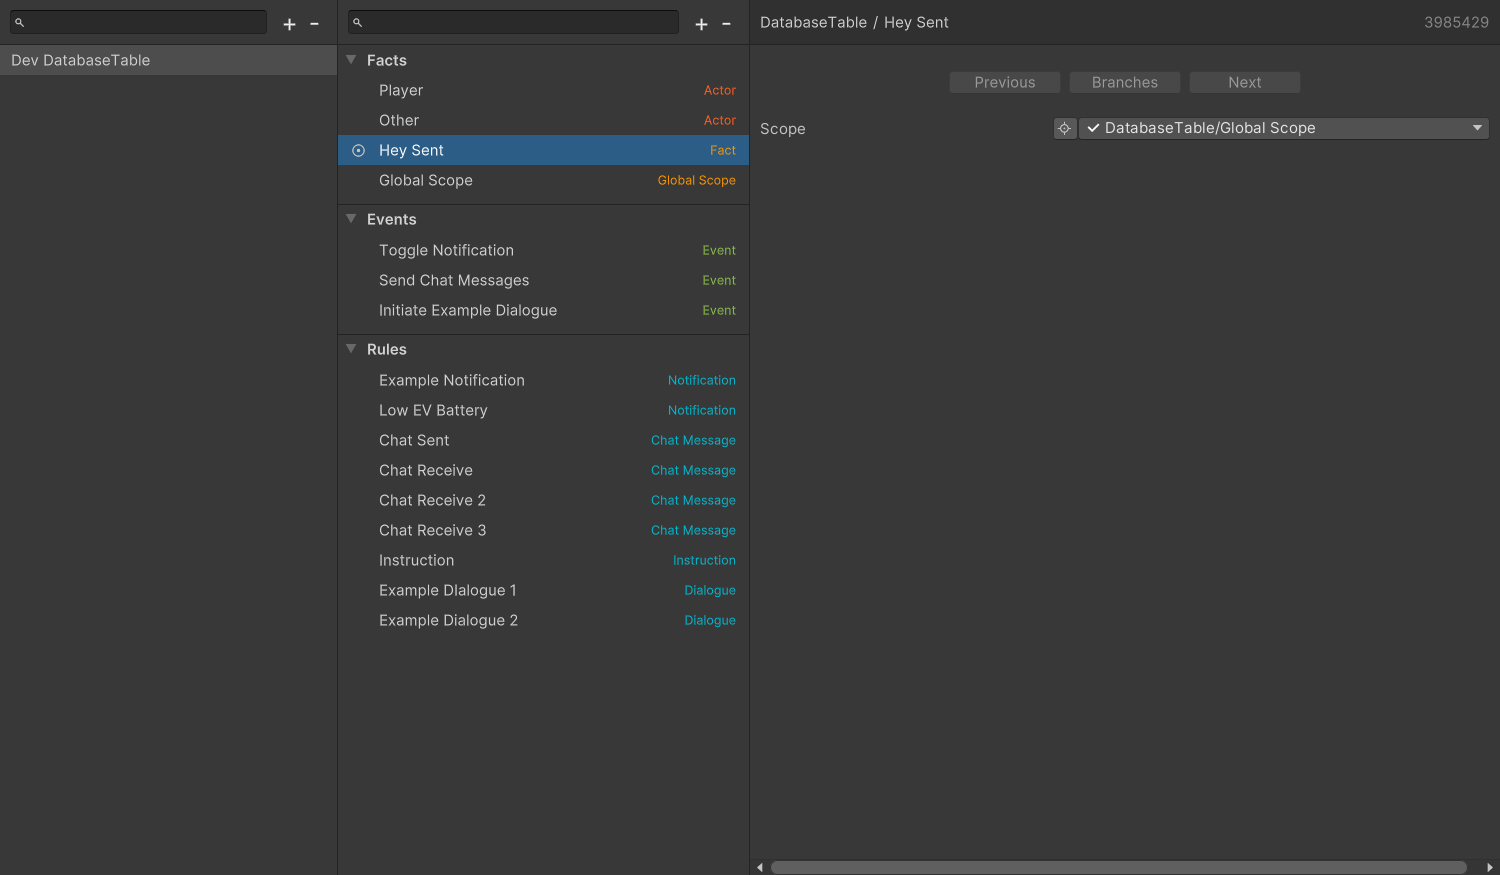Screen dimensions: 1500x875
Task: Select the Initiate Example Dialogue event
Action: point(543,310)
